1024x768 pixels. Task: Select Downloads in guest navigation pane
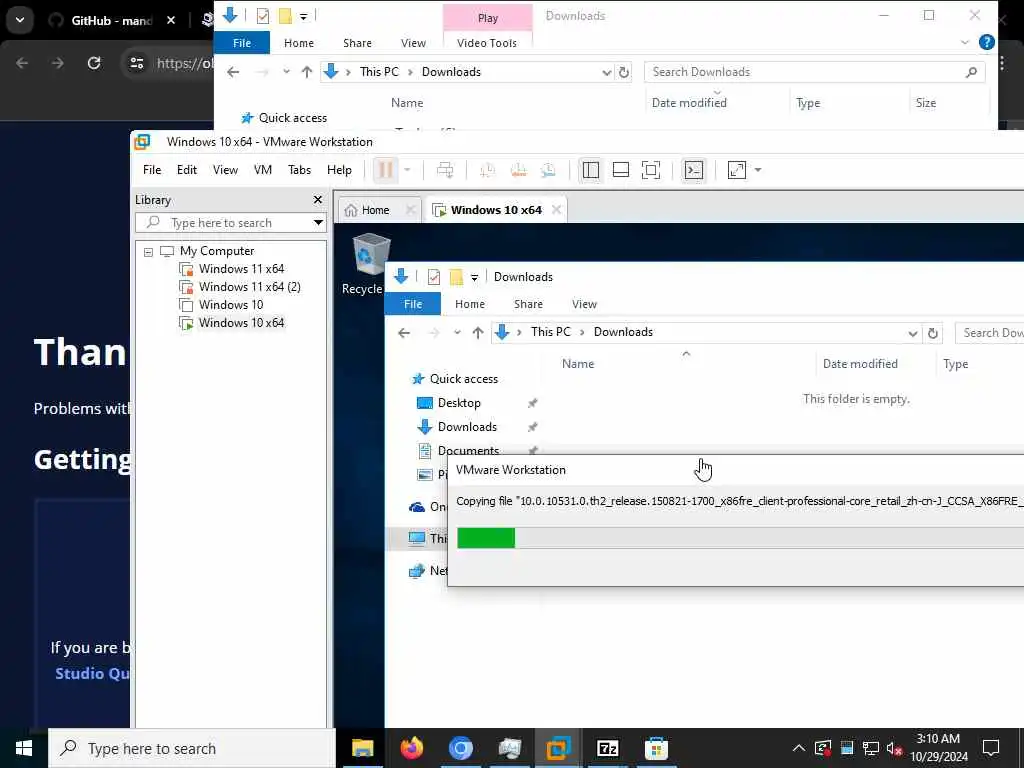coord(467,427)
